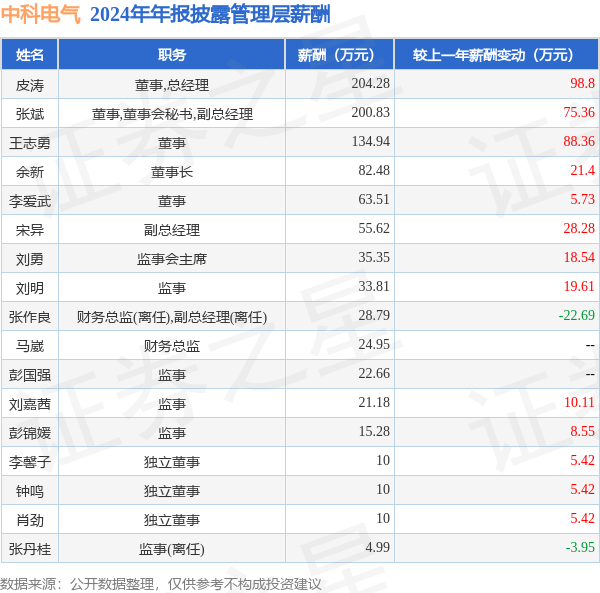Select the name cell 王志勇
Screen dimensions: 600x593
pyautogui.click(x=30, y=143)
